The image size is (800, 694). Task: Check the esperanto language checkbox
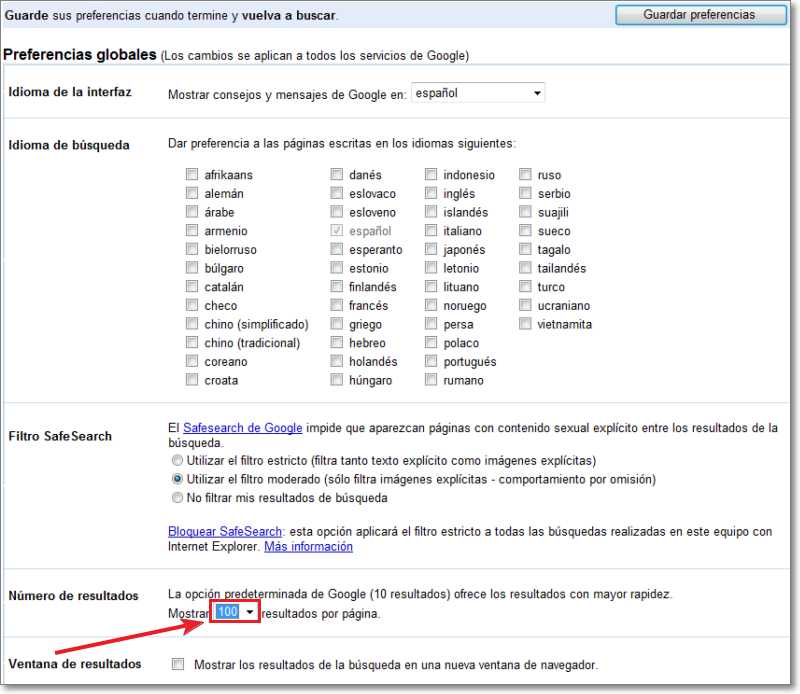pos(337,249)
